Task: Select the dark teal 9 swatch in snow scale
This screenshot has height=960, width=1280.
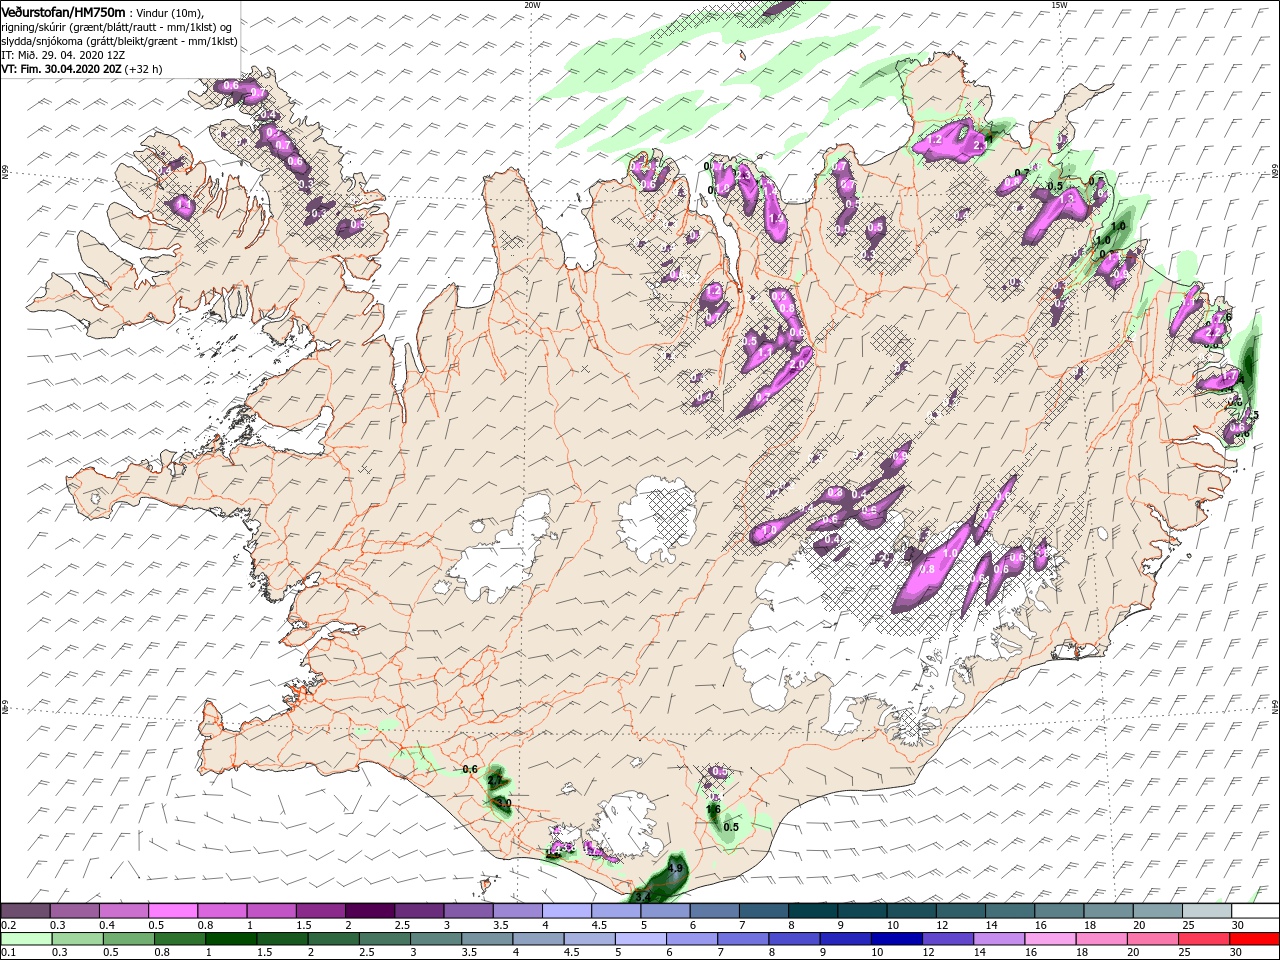Action: [x=862, y=911]
